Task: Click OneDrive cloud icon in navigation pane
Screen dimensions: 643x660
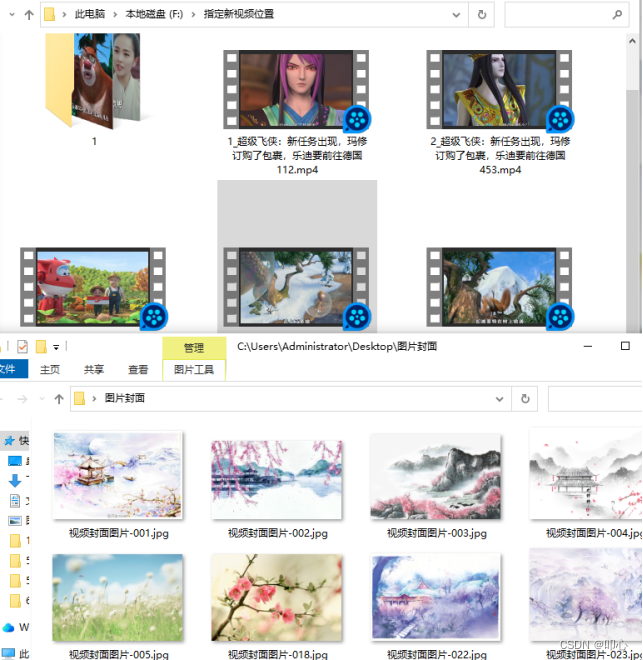Action: tap(8, 628)
